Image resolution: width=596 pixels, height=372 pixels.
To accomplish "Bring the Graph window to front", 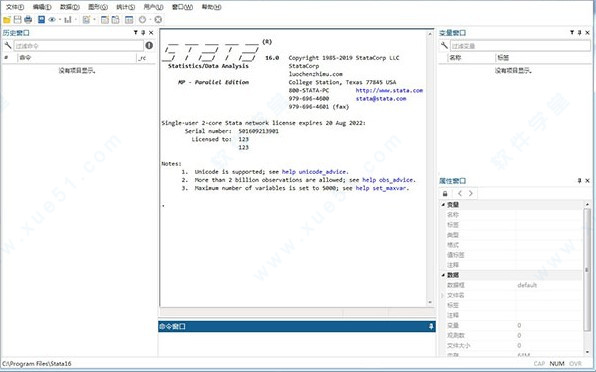I will pos(68,20).
